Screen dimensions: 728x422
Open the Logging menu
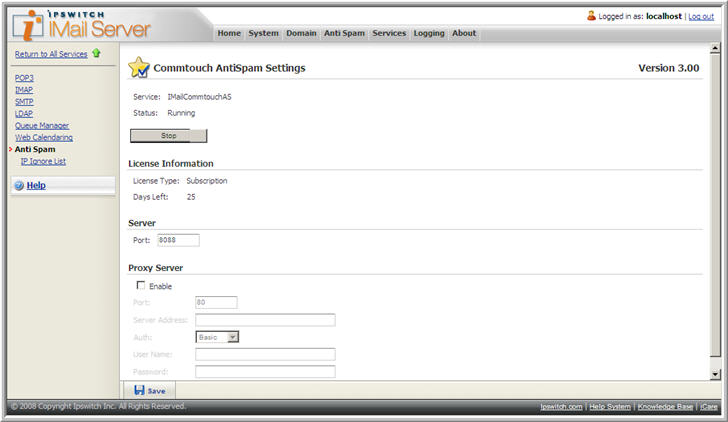[429, 33]
